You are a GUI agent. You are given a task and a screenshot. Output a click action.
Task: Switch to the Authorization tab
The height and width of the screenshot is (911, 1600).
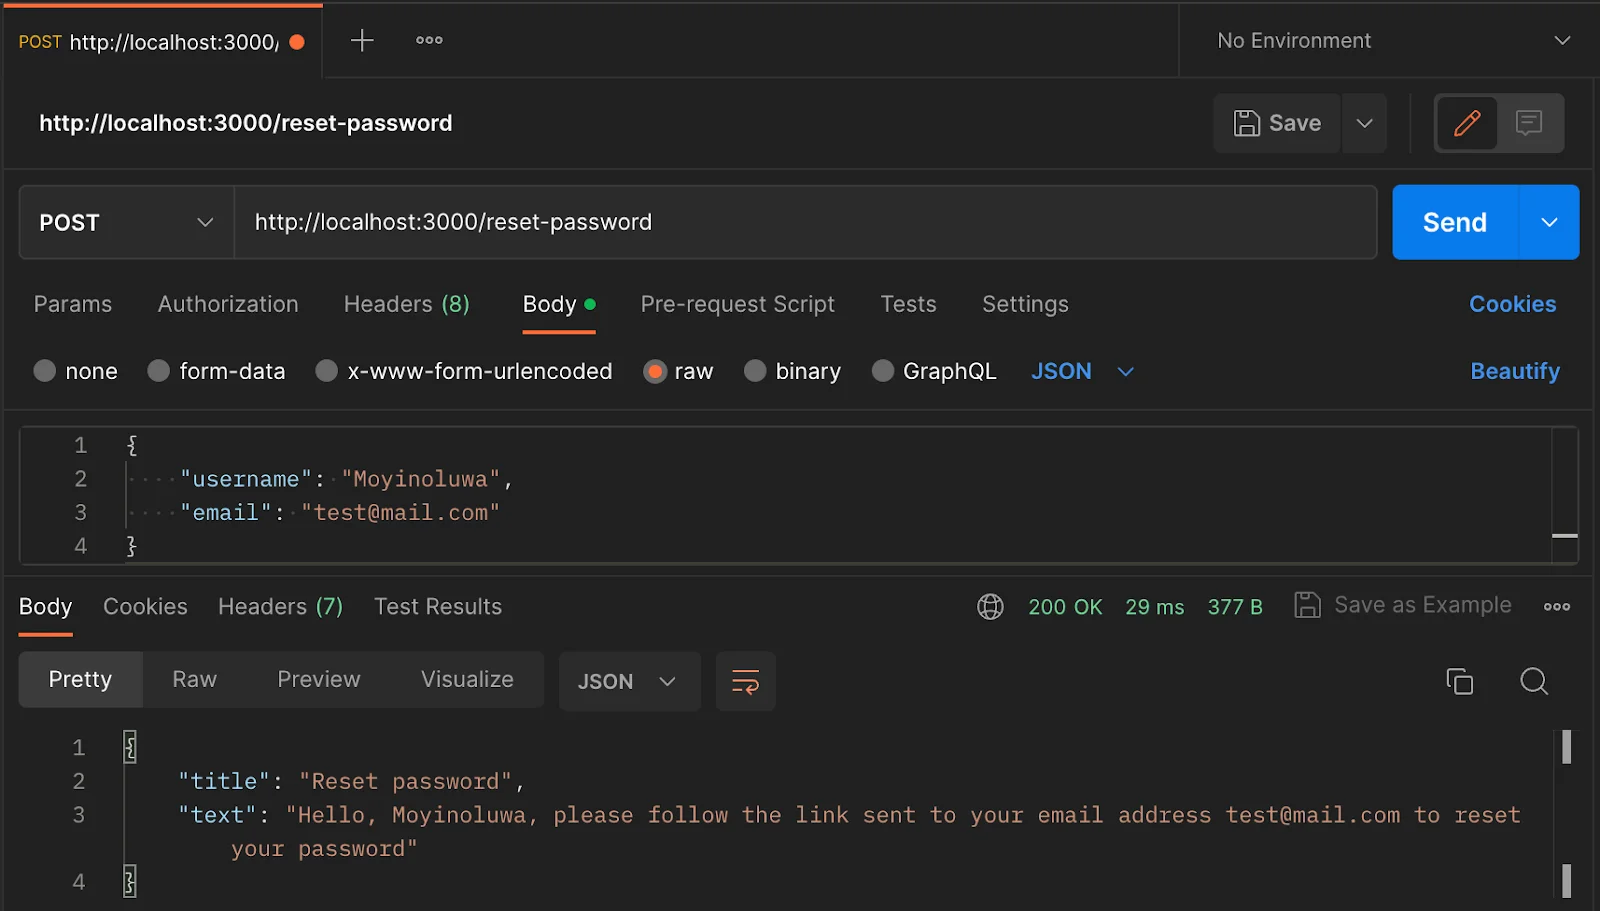tap(228, 304)
